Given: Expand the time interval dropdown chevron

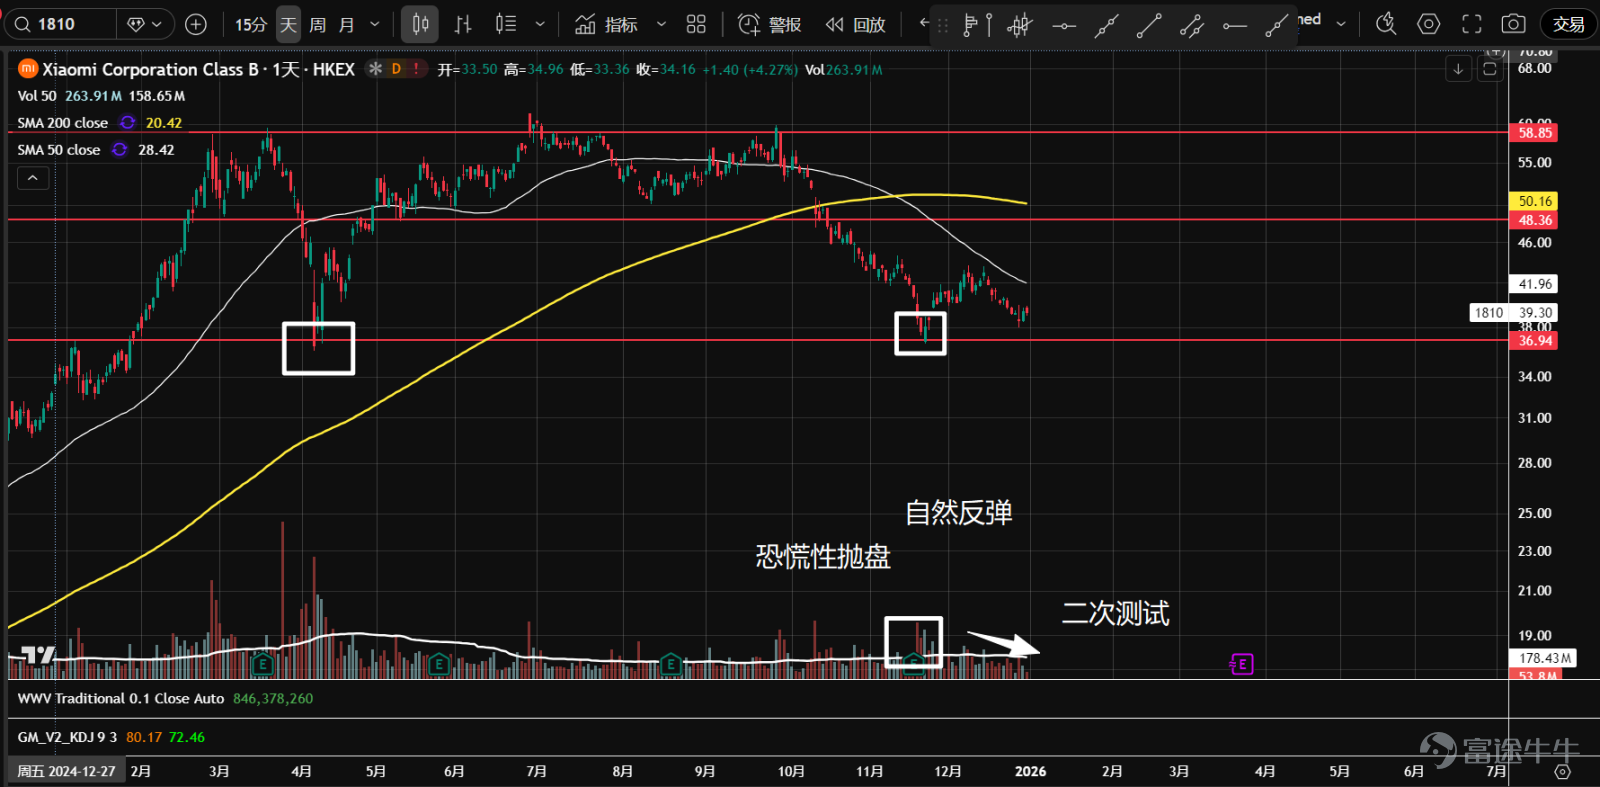Looking at the screenshot, I should (x=375, y=24).
